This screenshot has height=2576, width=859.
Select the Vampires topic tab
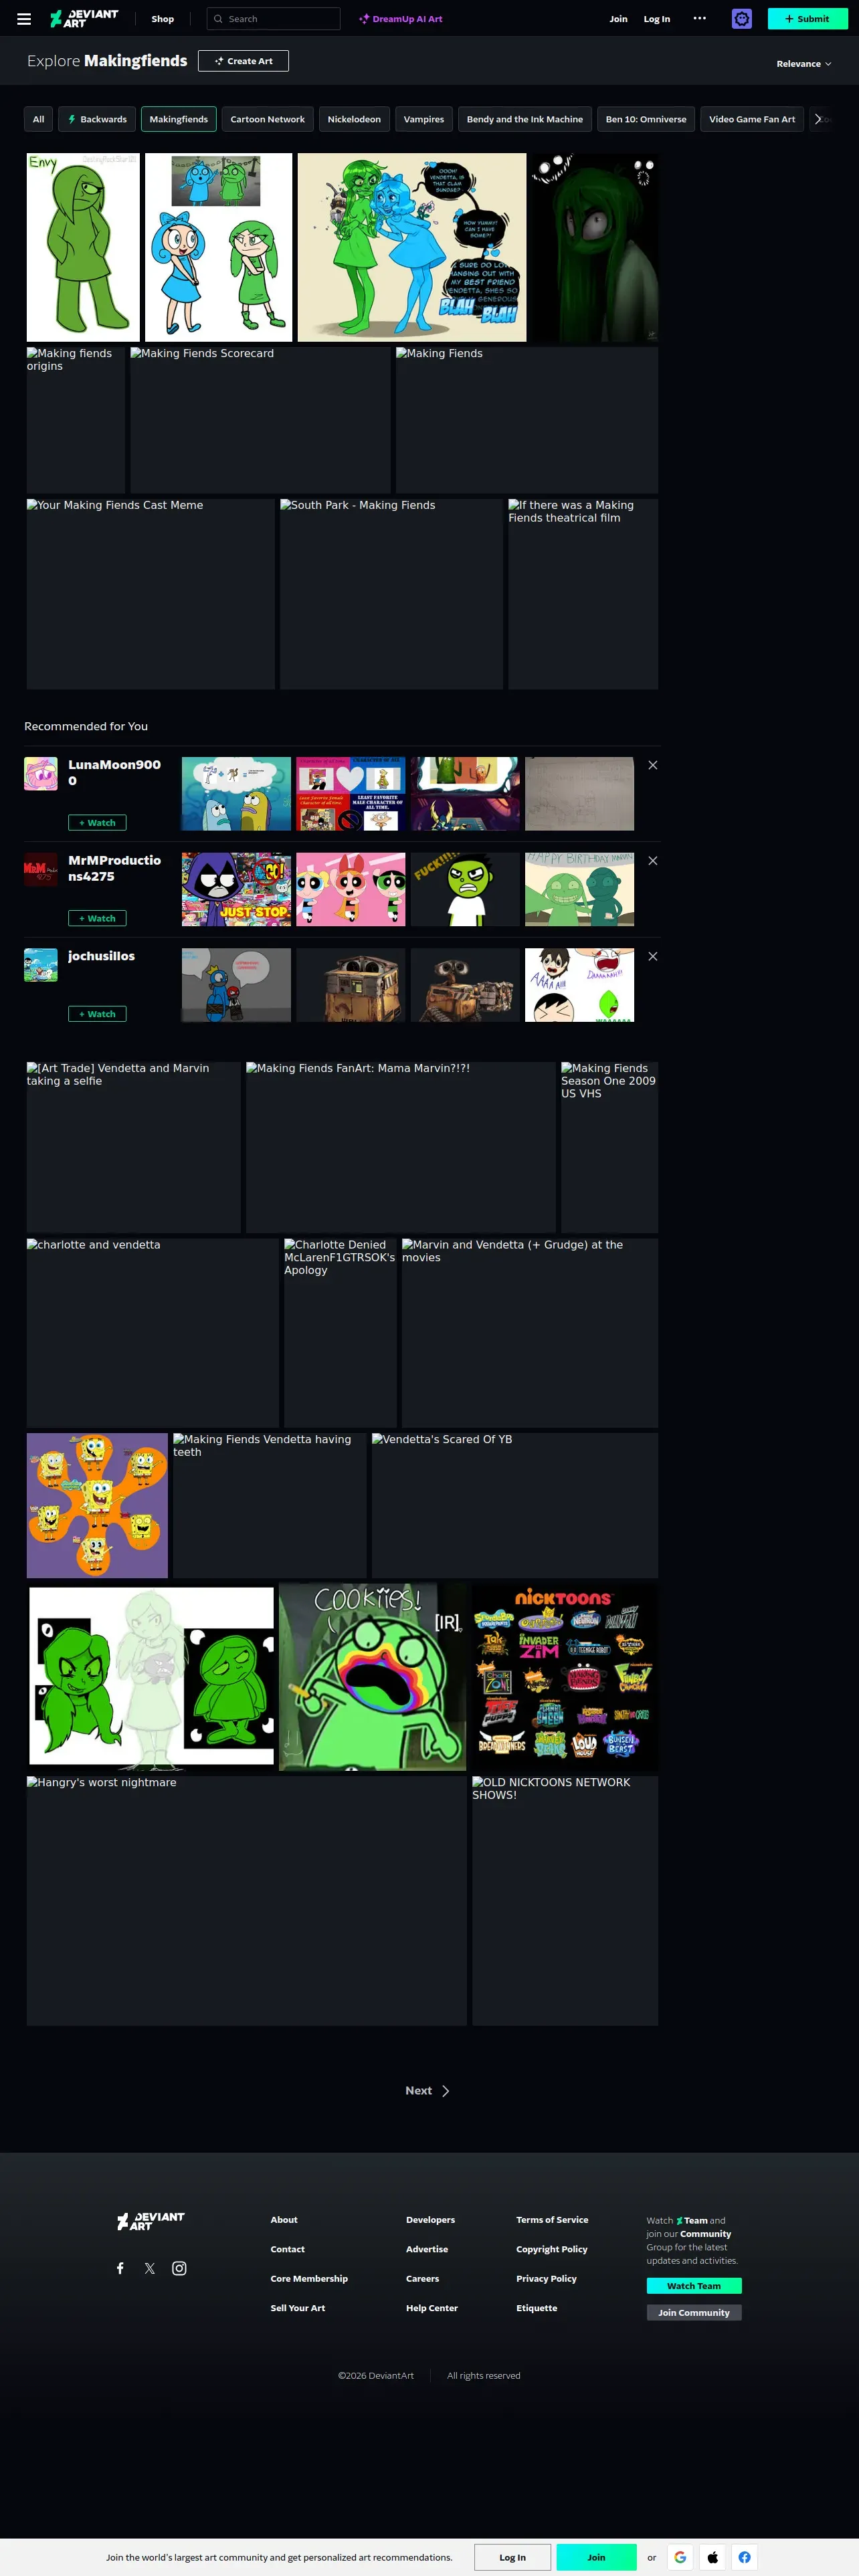424,119
